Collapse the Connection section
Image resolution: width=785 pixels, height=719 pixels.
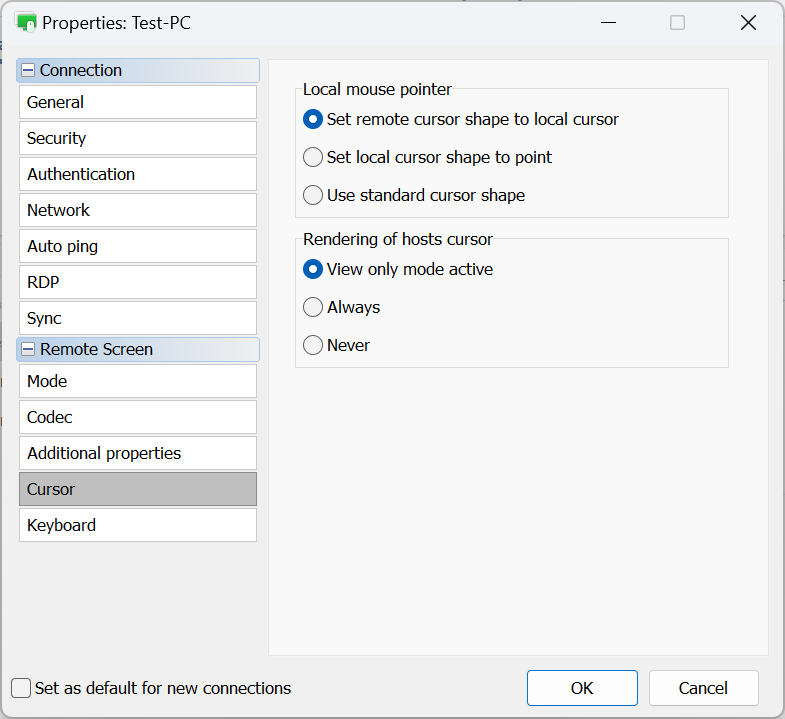tap(28, 71)
